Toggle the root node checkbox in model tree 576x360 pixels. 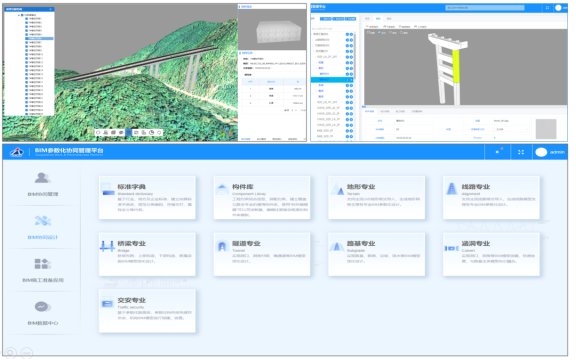(x=22, y=15)
